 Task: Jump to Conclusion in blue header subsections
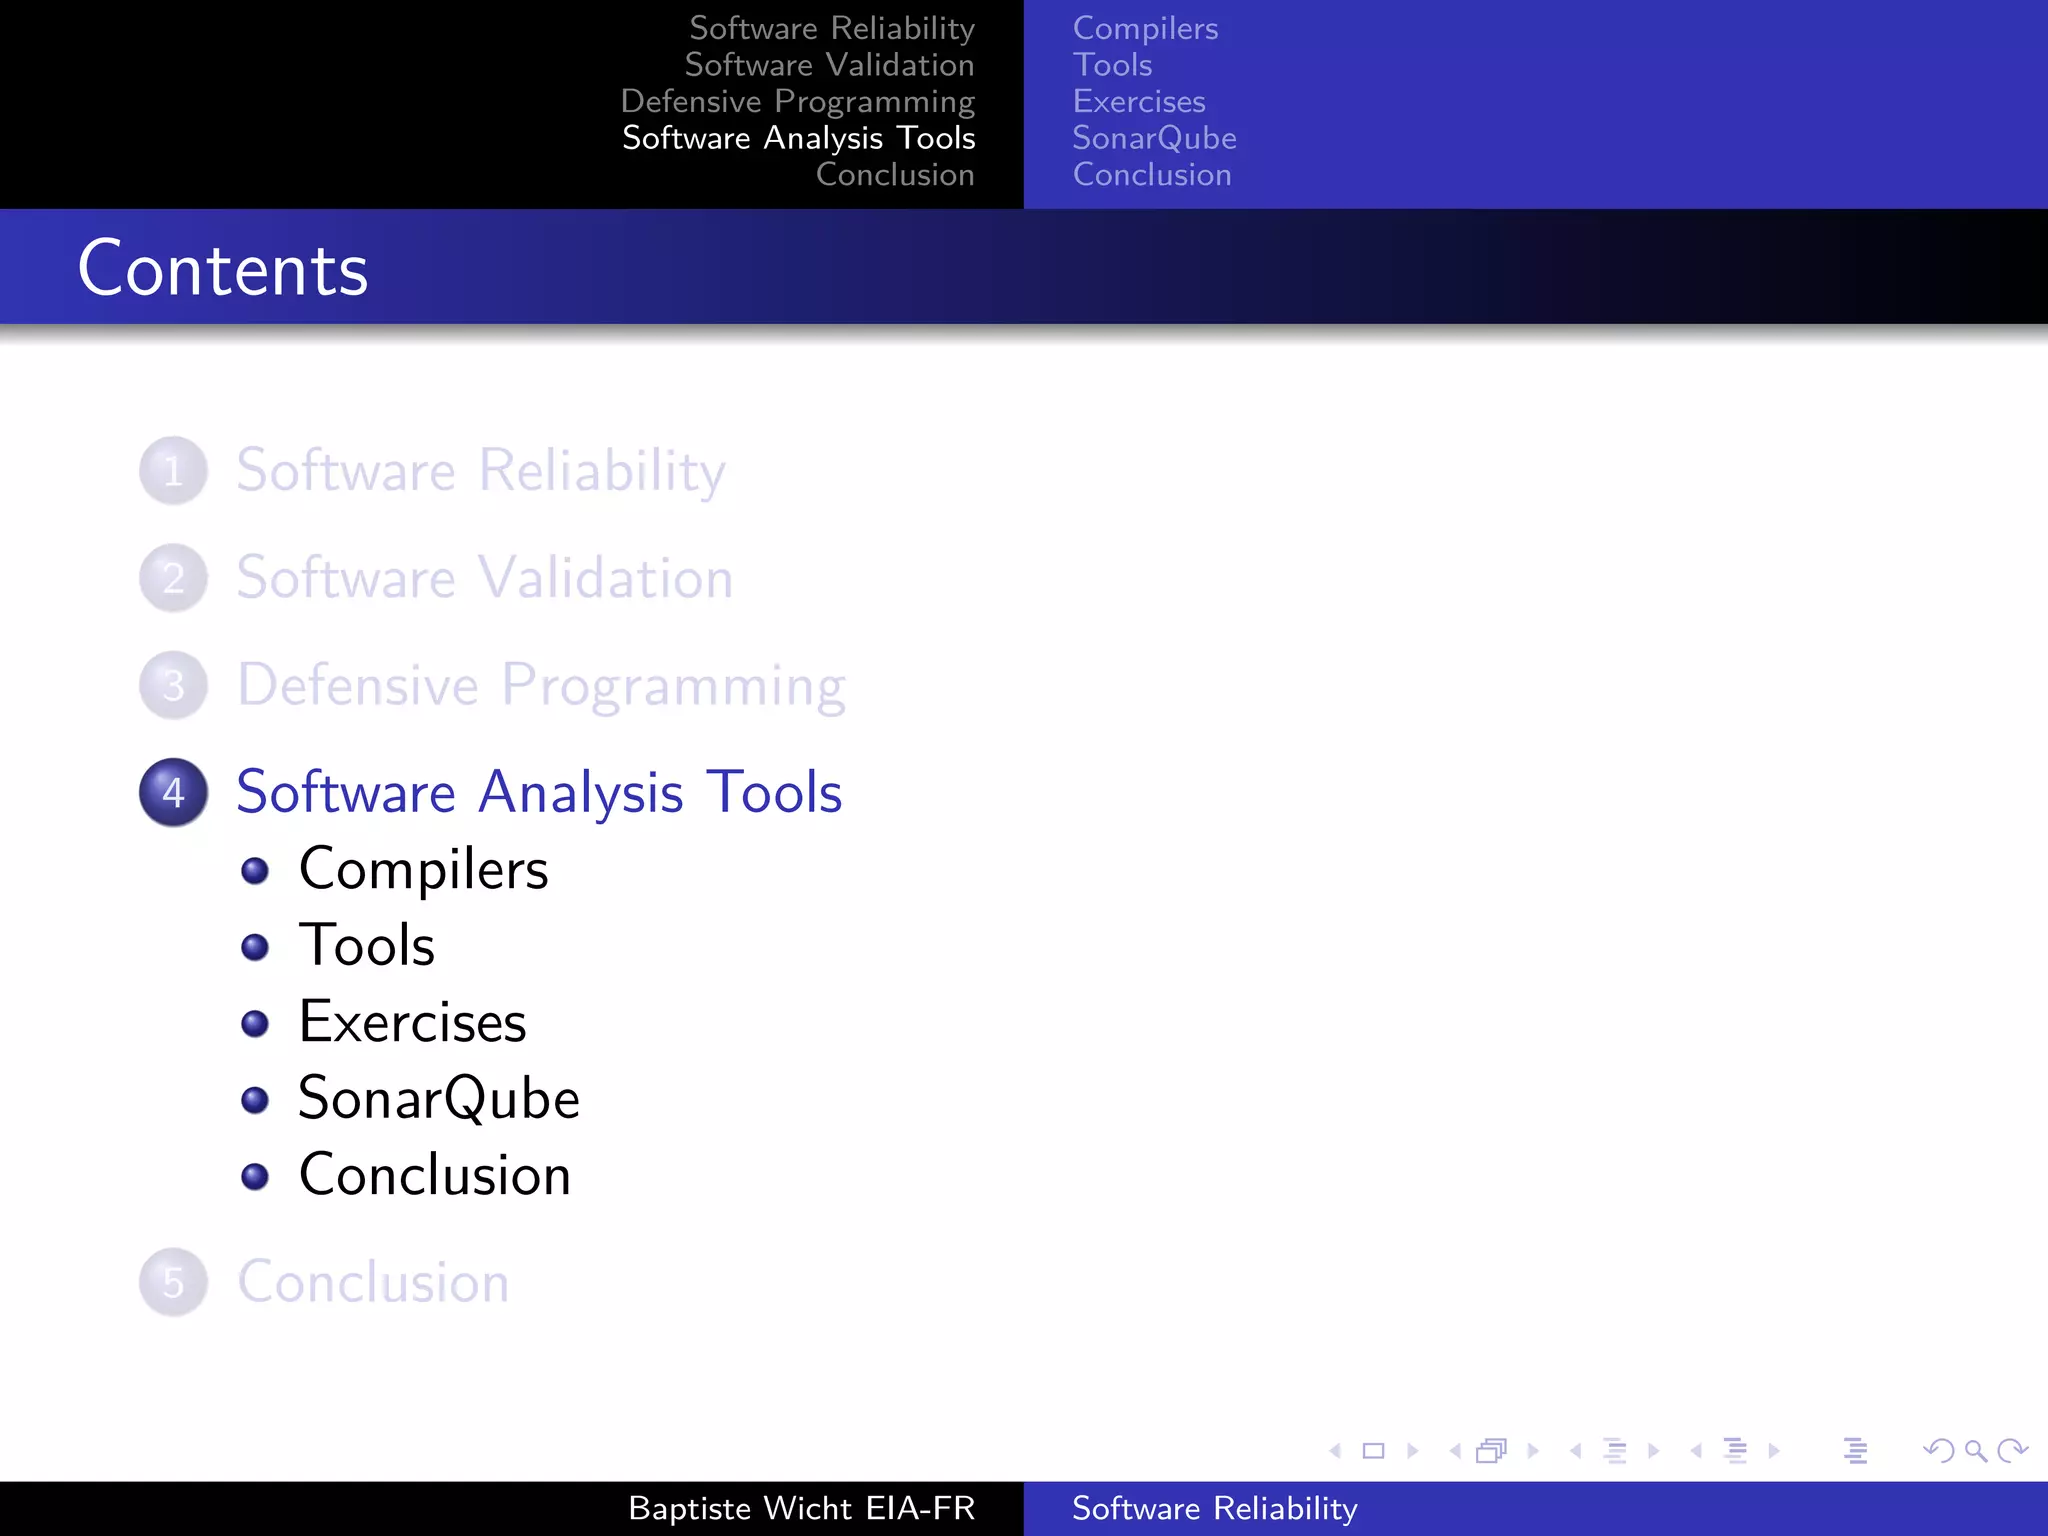[x=1152, y=175]
